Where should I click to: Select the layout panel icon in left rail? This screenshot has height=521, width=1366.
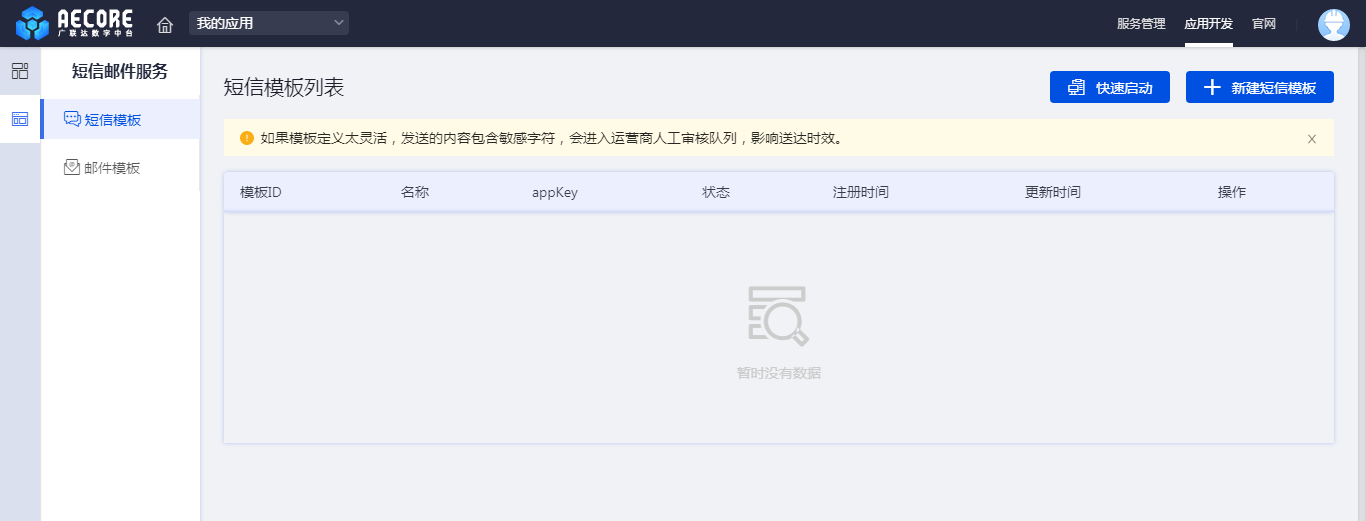pos(20,119)
